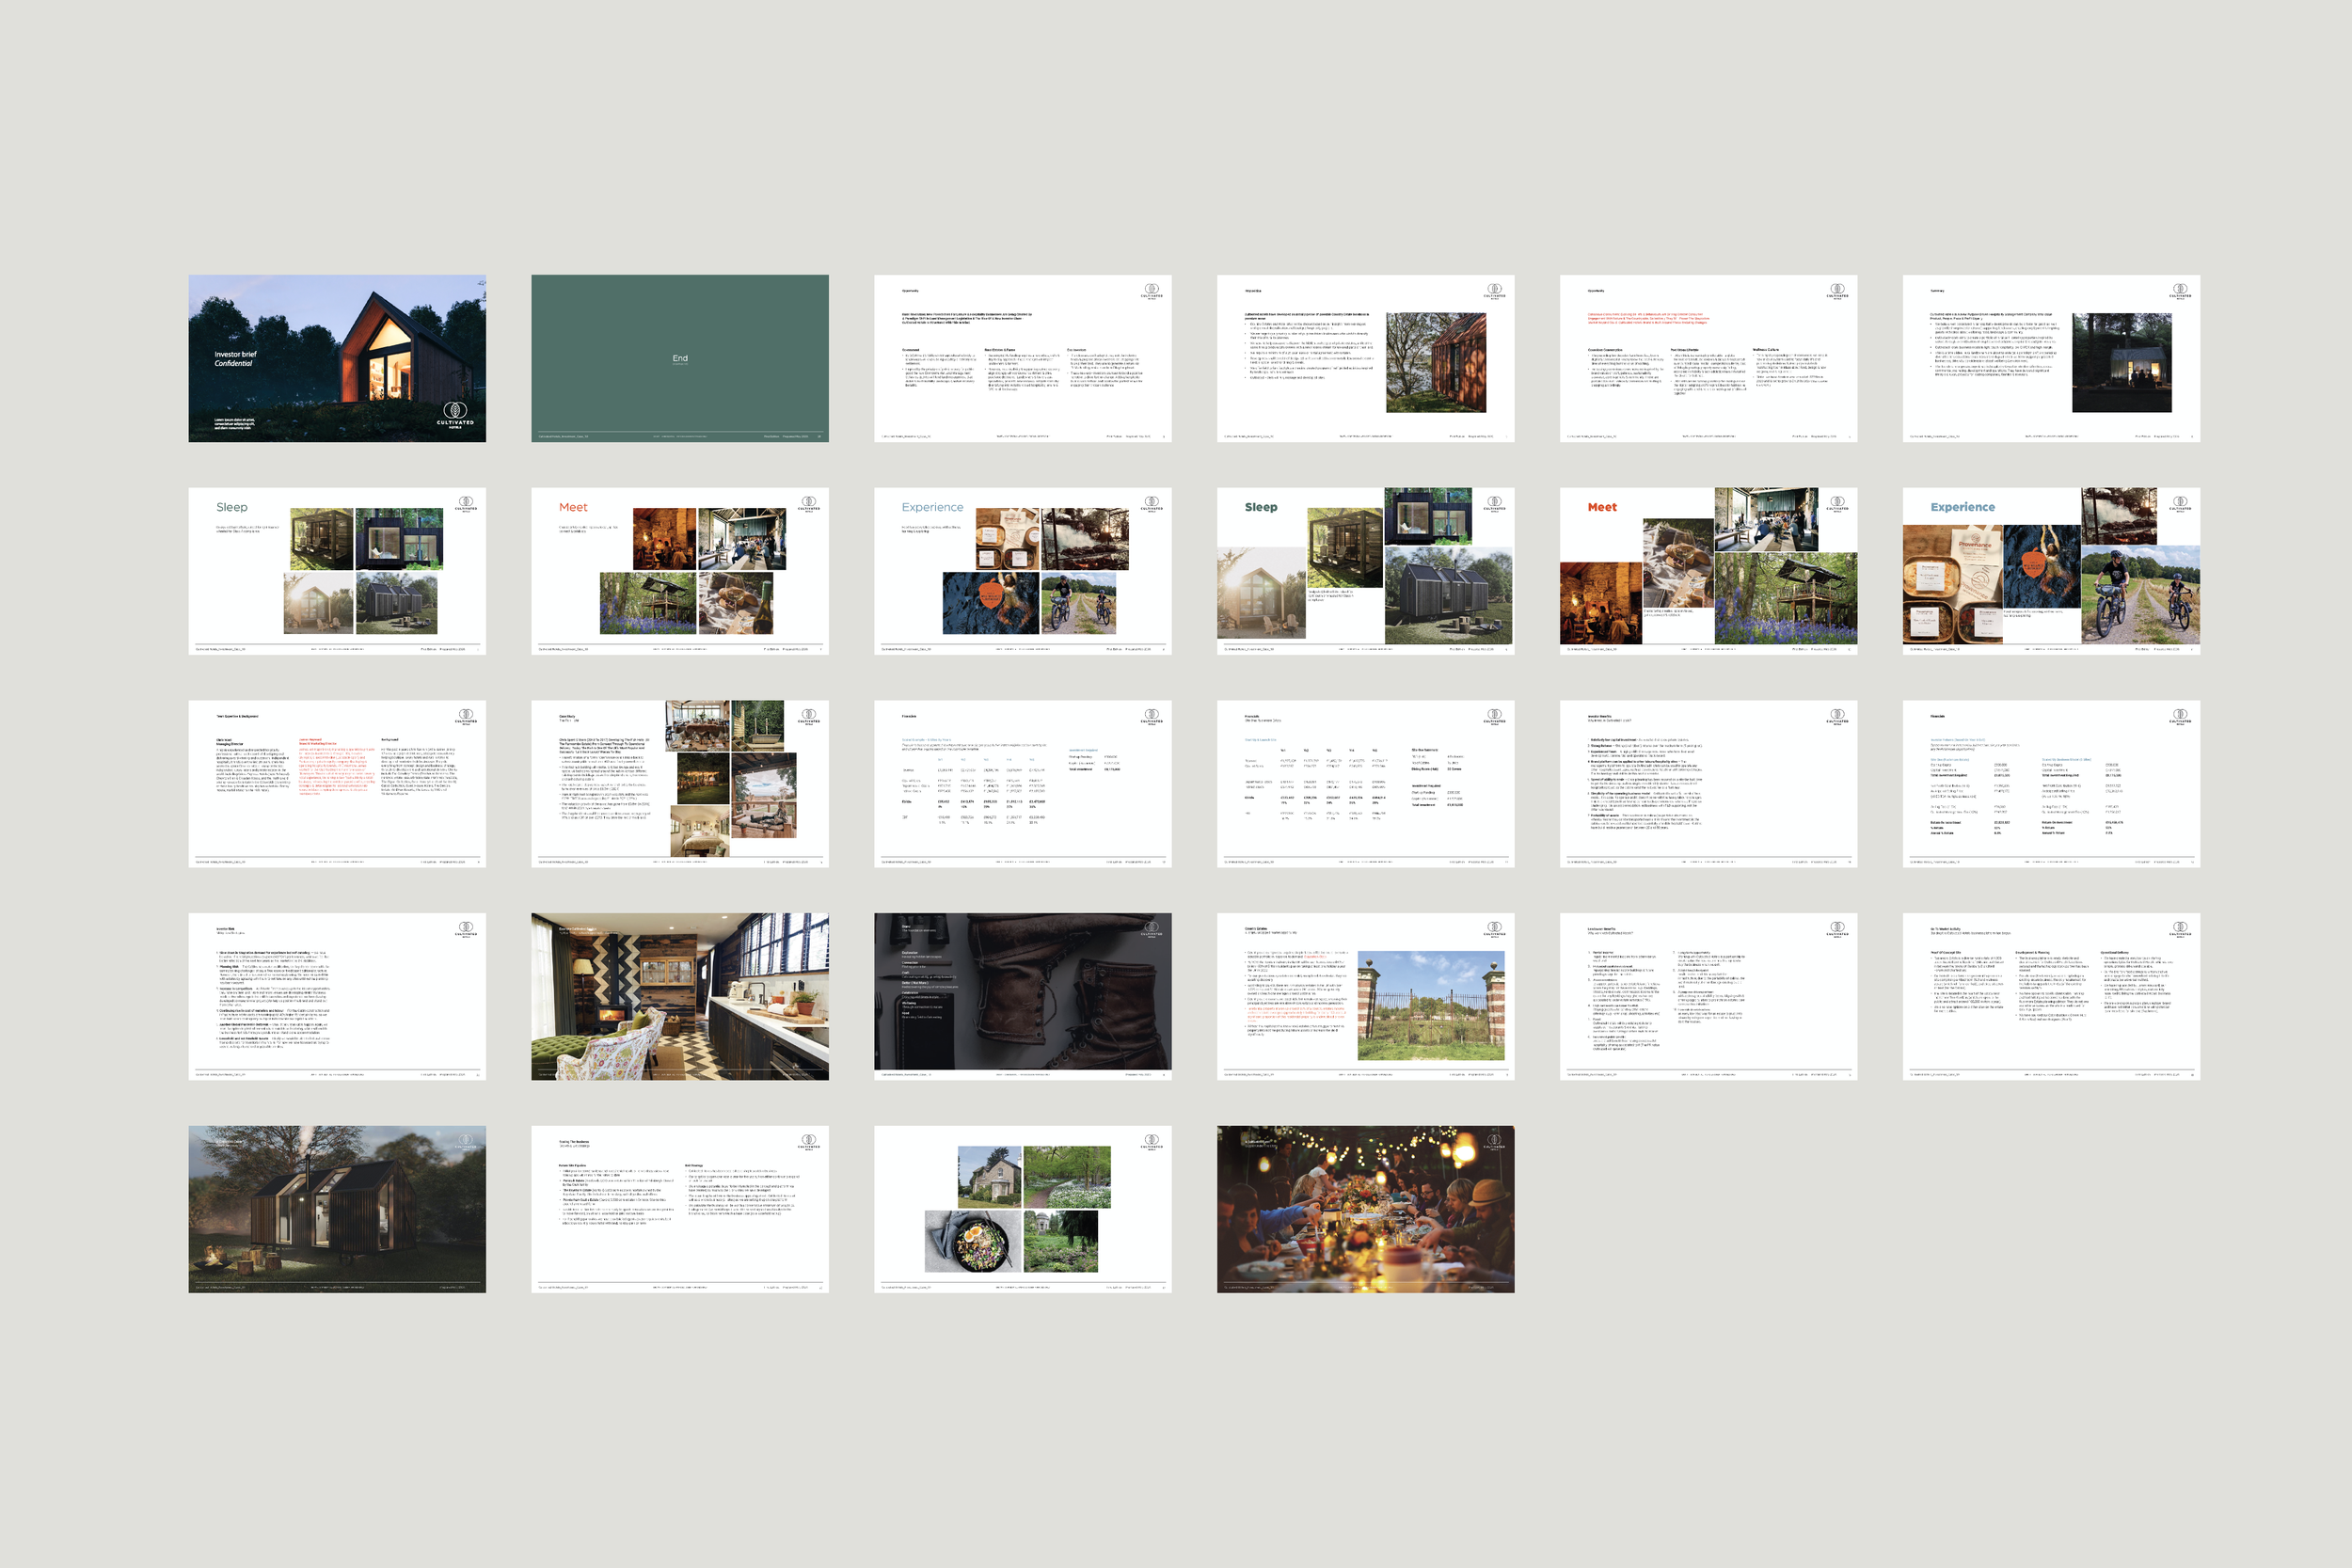This screenshot has height=1568, width=2352.
Task: Open slide with red cabin by lake photo
Action: point(1365,358)
